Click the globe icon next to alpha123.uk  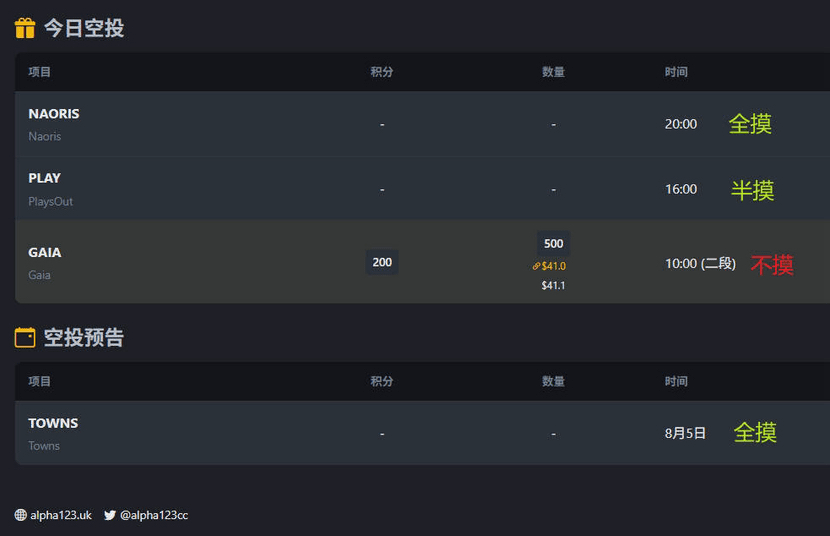pyautogui.click(x=21, y=515)
